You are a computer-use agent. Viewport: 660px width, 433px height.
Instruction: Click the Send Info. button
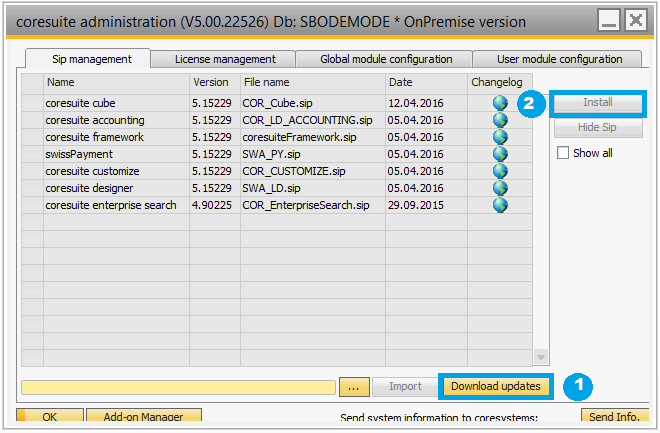point(614,416)
